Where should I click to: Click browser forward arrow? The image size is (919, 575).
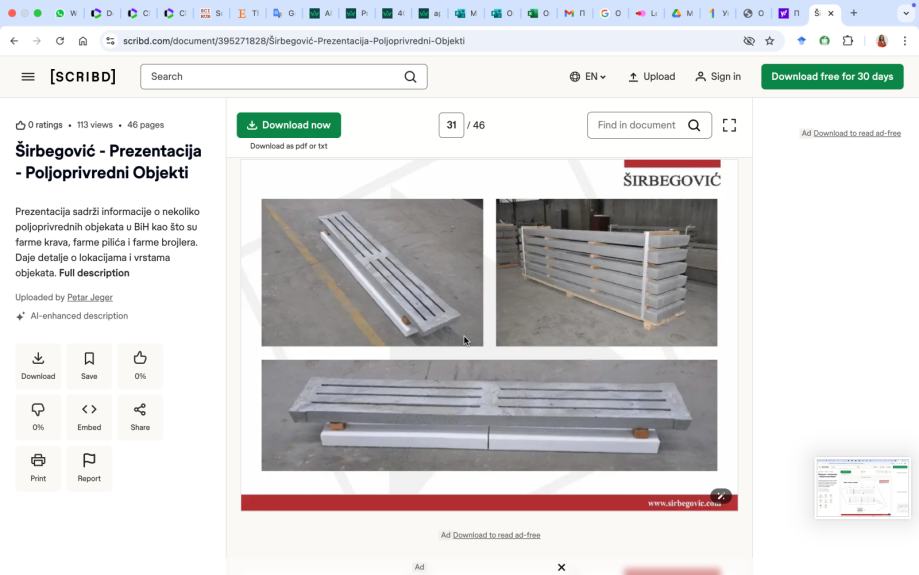(37, 41)
